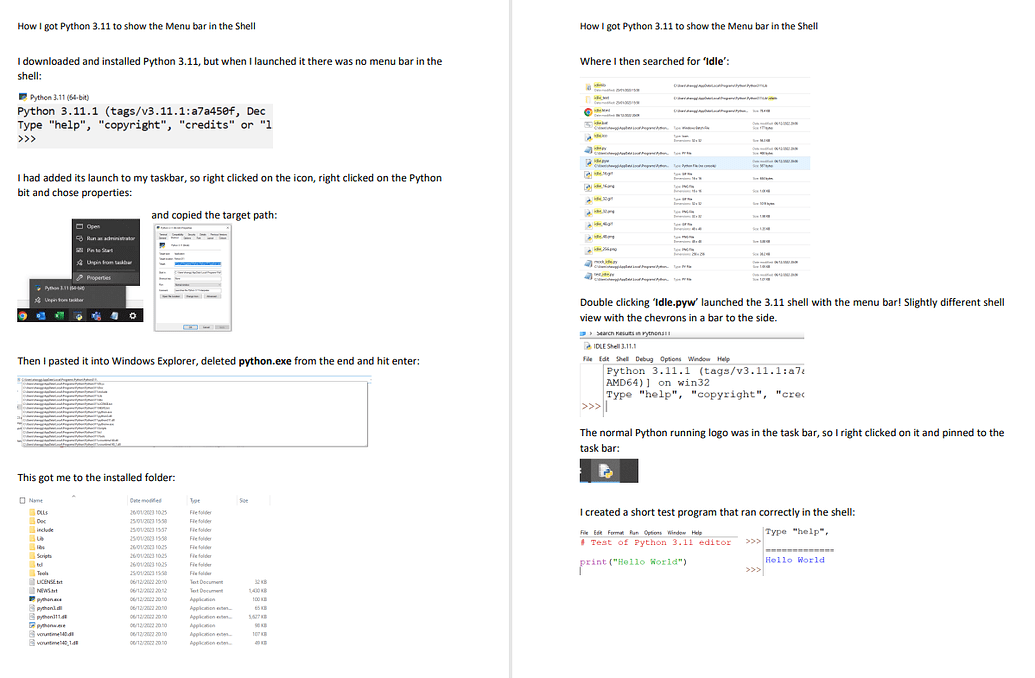
Task: Click the IDLE Shell 3.11.1 title icon
Action: click(587, 346)
